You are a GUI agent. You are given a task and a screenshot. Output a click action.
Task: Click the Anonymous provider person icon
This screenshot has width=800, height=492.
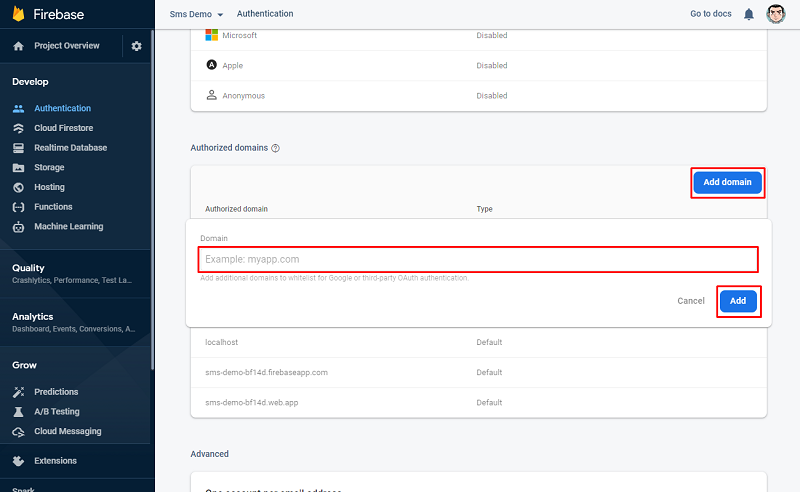(x=211, y=95)
